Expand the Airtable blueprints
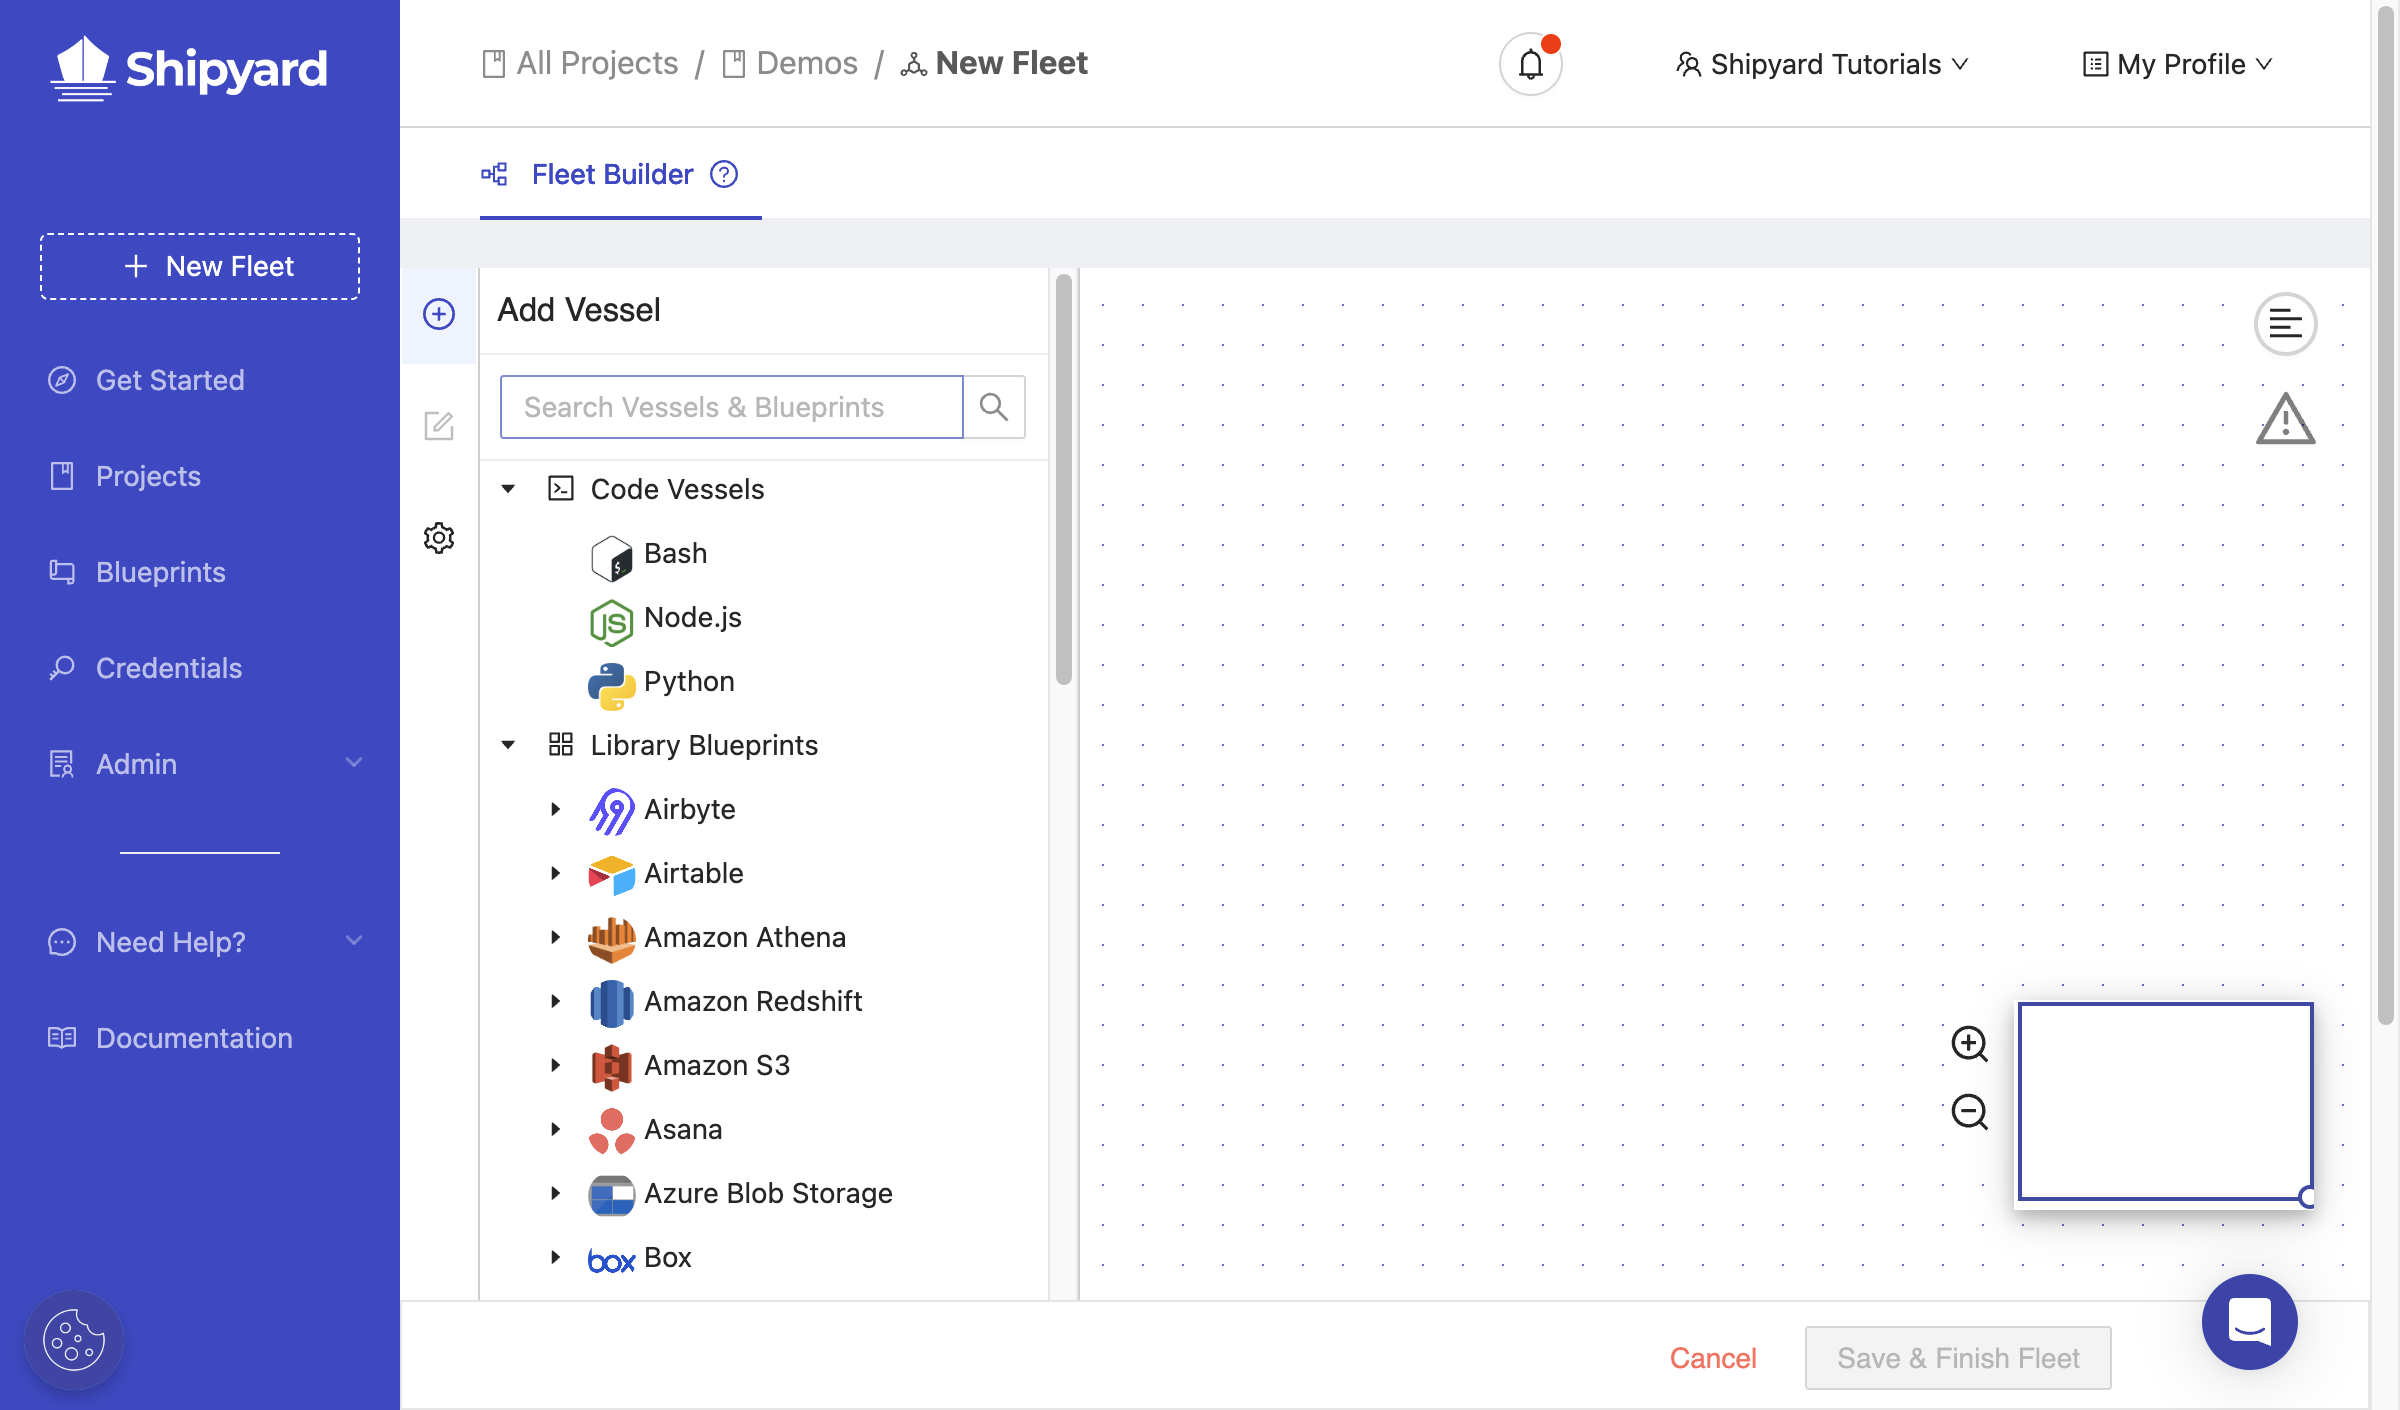This screenshot has height=1410, width=2400. [556, 873]
